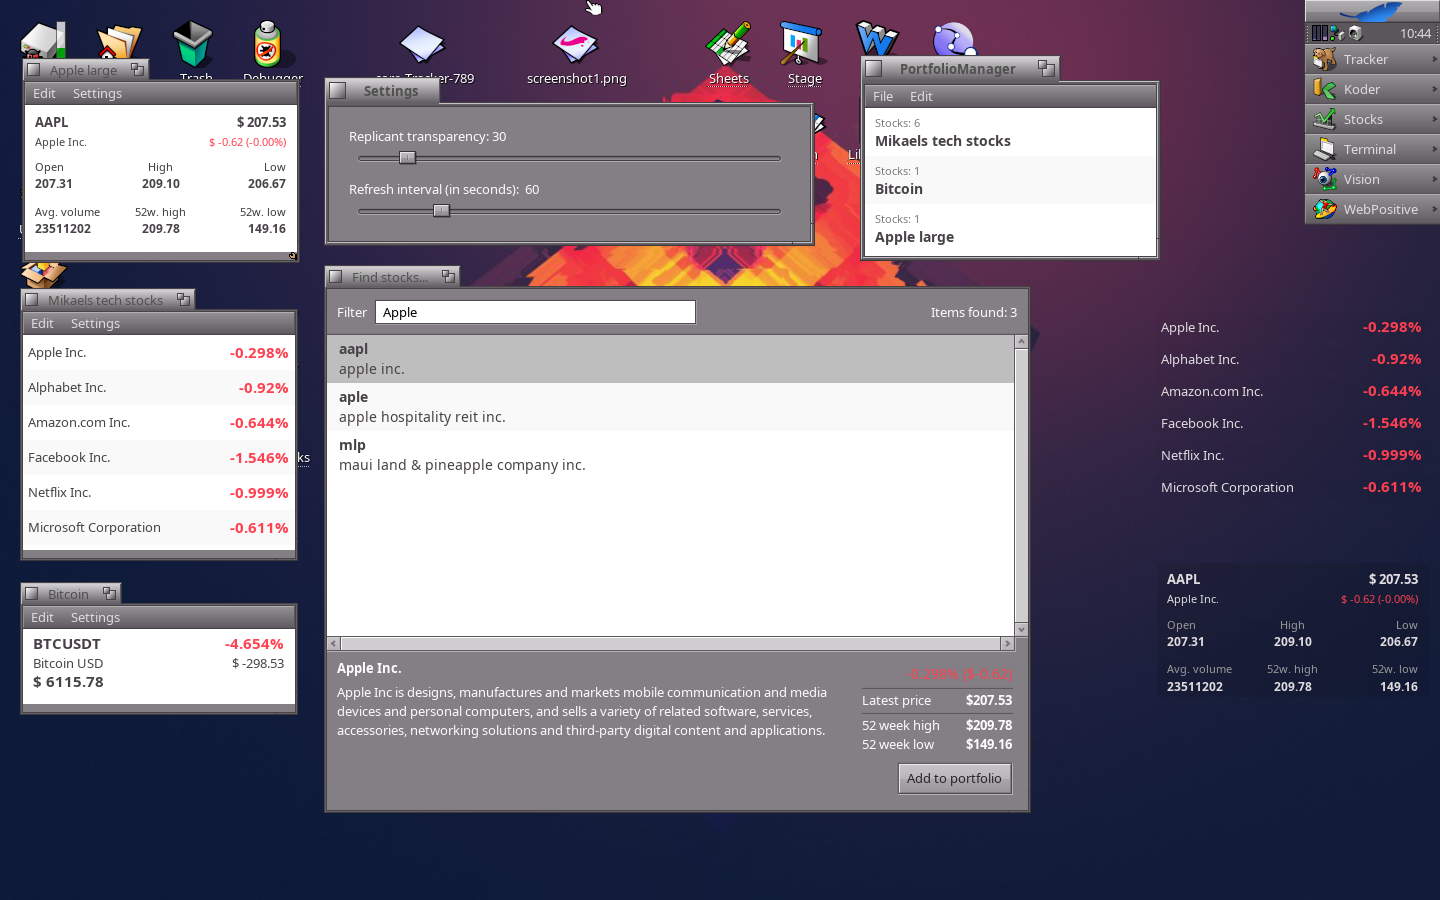Select Facebook Inc. row in Mikaels tech stocks window
This screenshot has height=900, width=1440.
(159, 458)
